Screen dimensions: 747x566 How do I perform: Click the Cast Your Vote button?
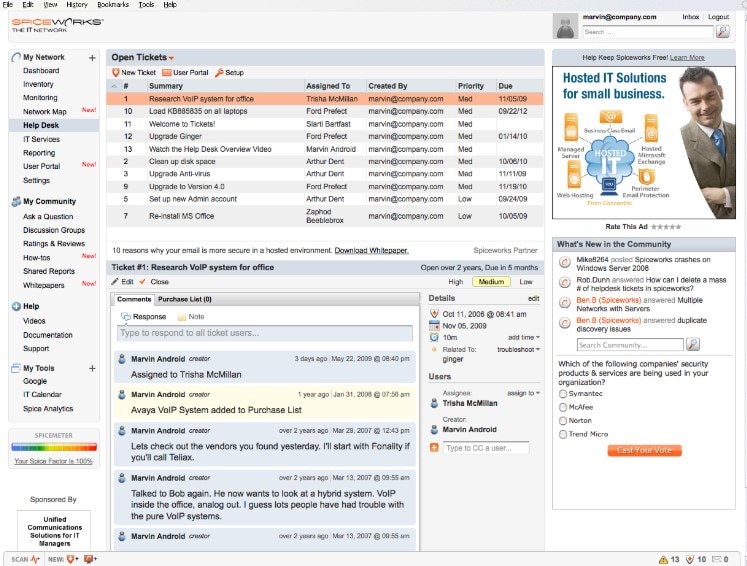[x=644, y=450]
